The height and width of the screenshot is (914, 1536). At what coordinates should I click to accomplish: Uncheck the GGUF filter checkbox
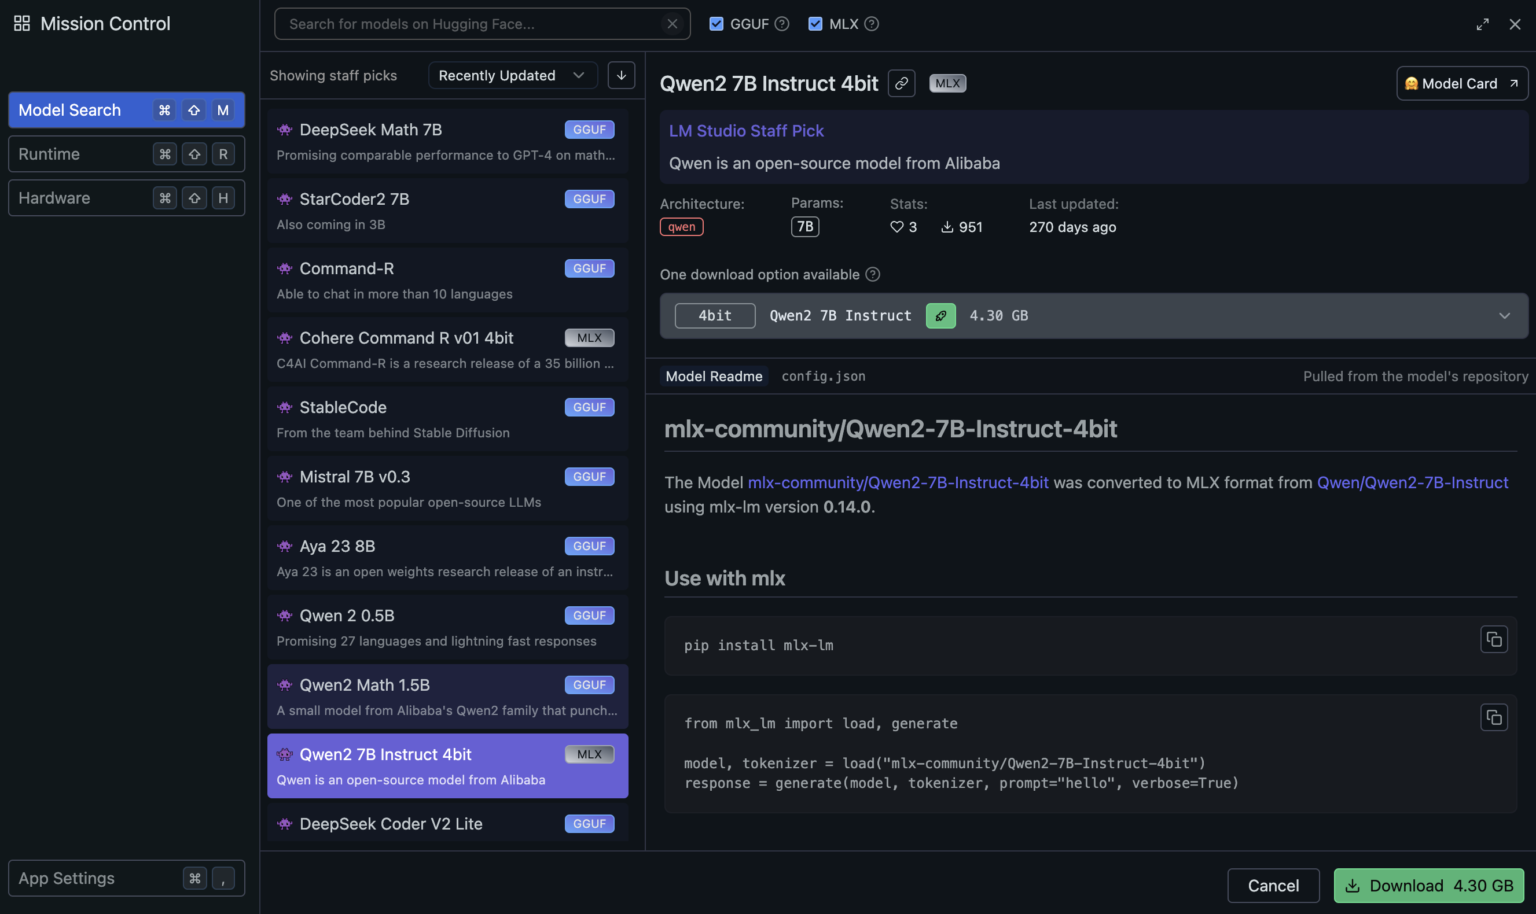[716, 23]
